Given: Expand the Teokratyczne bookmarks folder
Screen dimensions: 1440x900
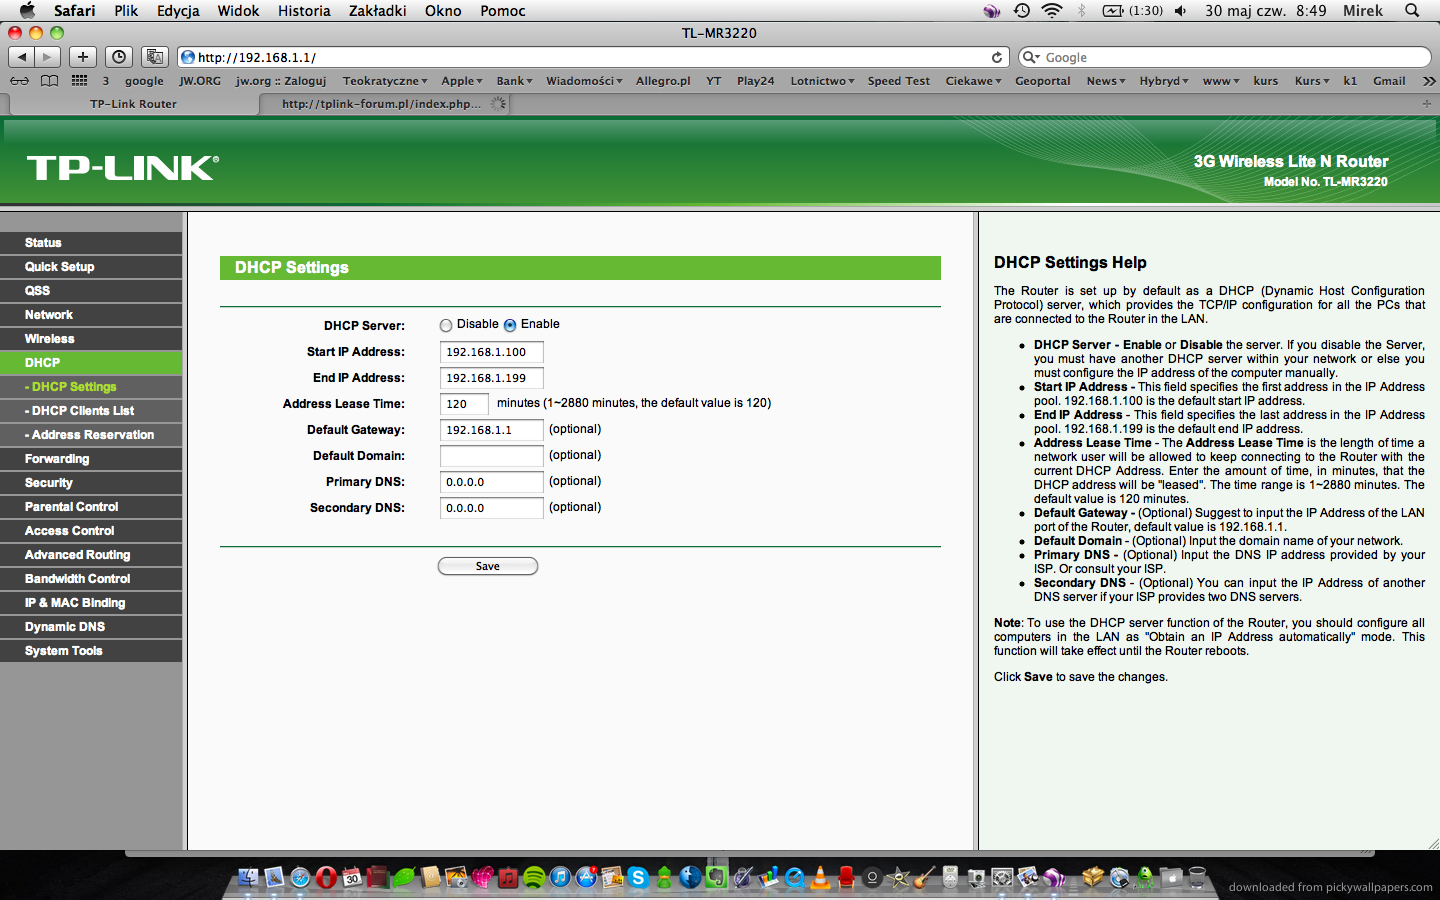Looking at the screenshot, I should click(385, 81).
